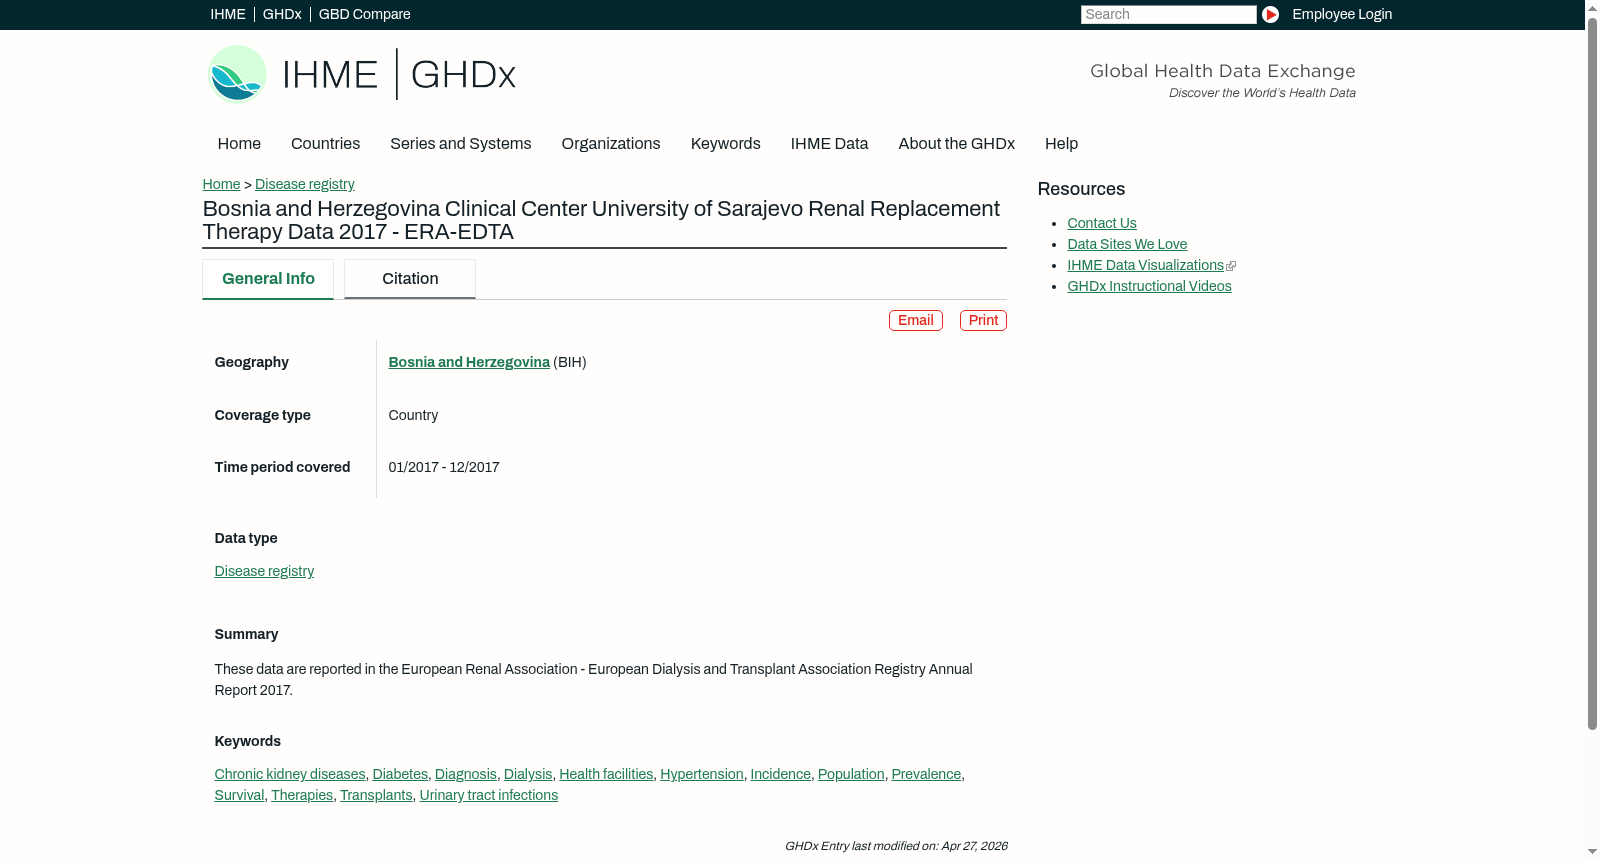Open GHDx link in the top bar
Image resolution: width=1600 pixels, height=861 pixels.
(282, 14)
